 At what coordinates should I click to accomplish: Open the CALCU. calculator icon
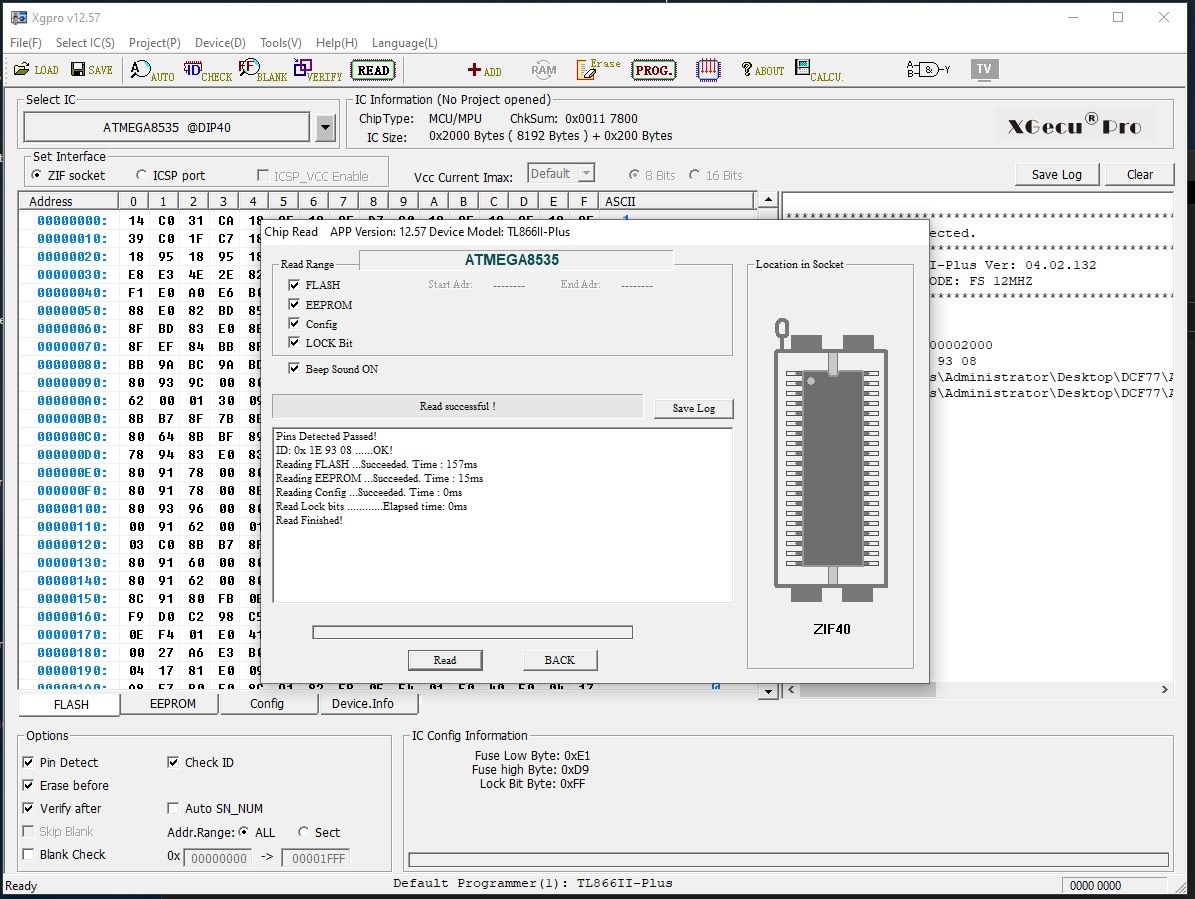[819, 70]
